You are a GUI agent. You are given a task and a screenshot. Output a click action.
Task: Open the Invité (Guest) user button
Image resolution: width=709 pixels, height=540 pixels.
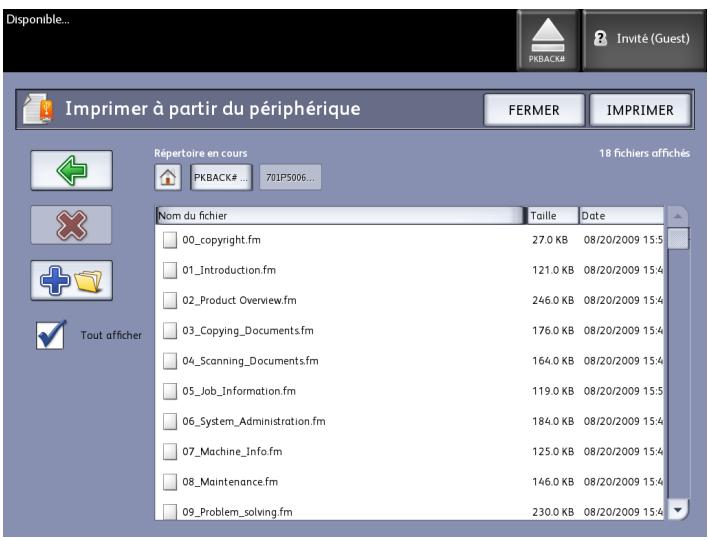[x=644, y=41]
